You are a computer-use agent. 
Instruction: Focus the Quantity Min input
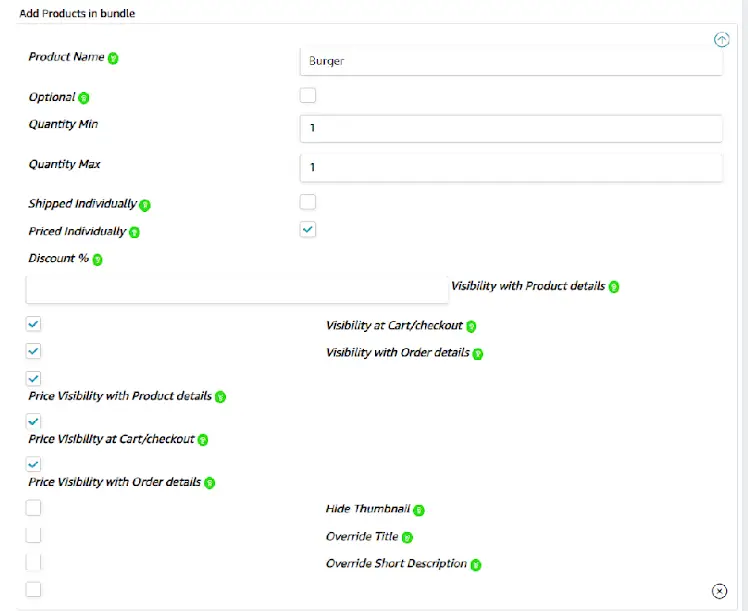coord(511,128)
